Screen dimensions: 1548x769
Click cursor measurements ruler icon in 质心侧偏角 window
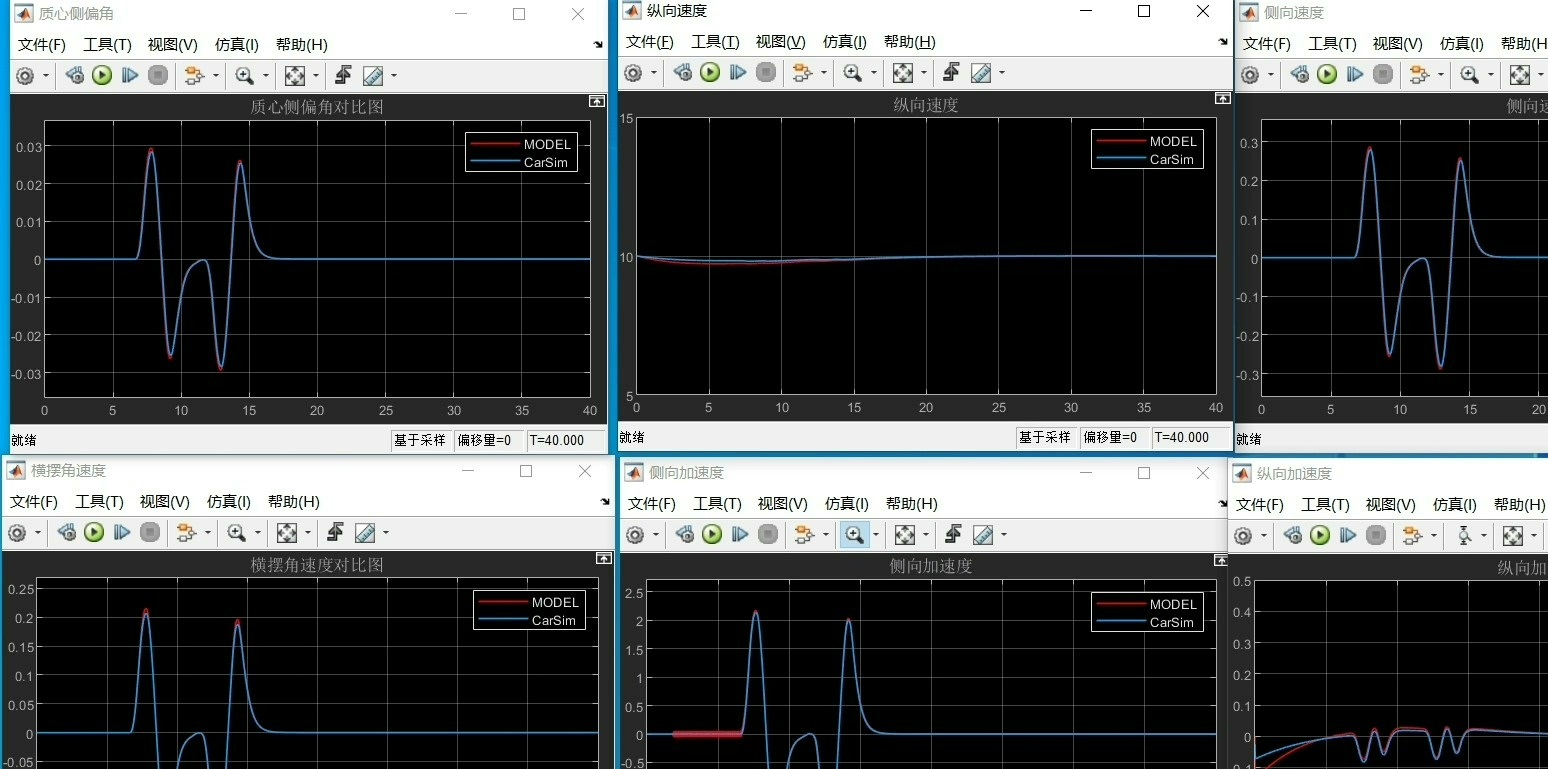point(372,75)
